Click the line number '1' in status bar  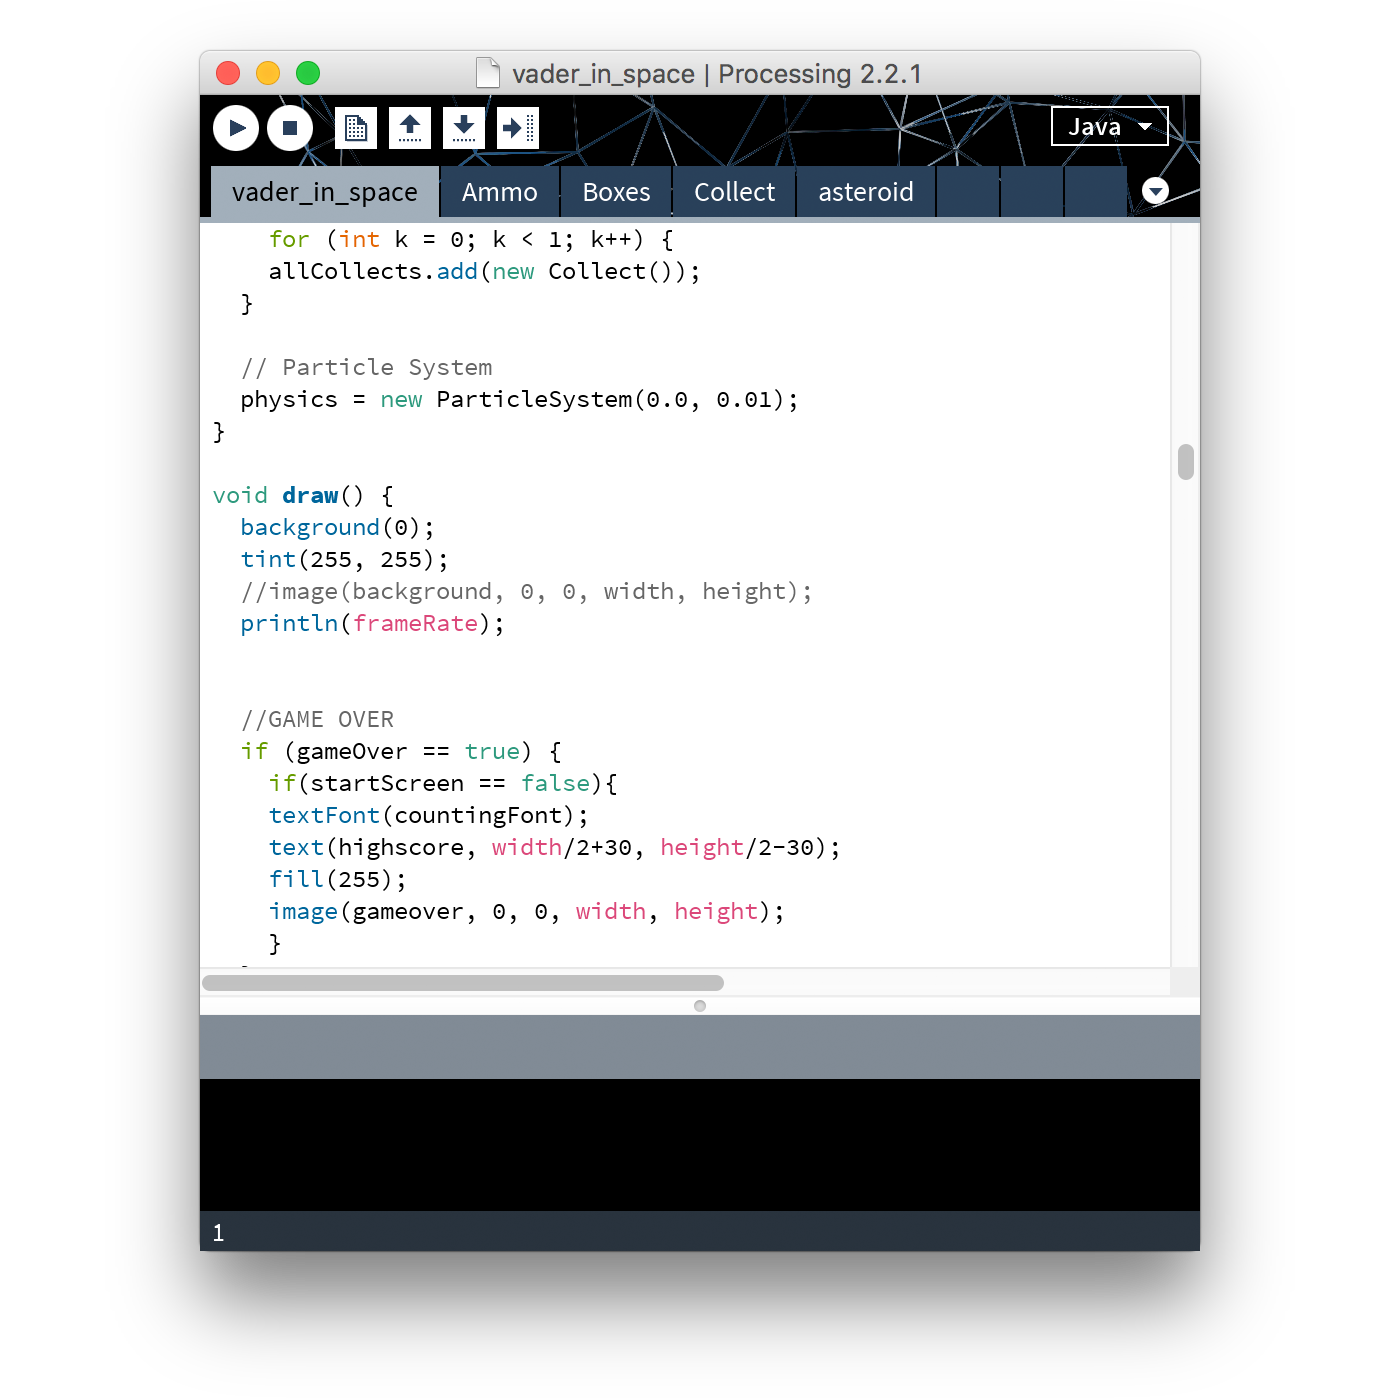point(218,1233)
